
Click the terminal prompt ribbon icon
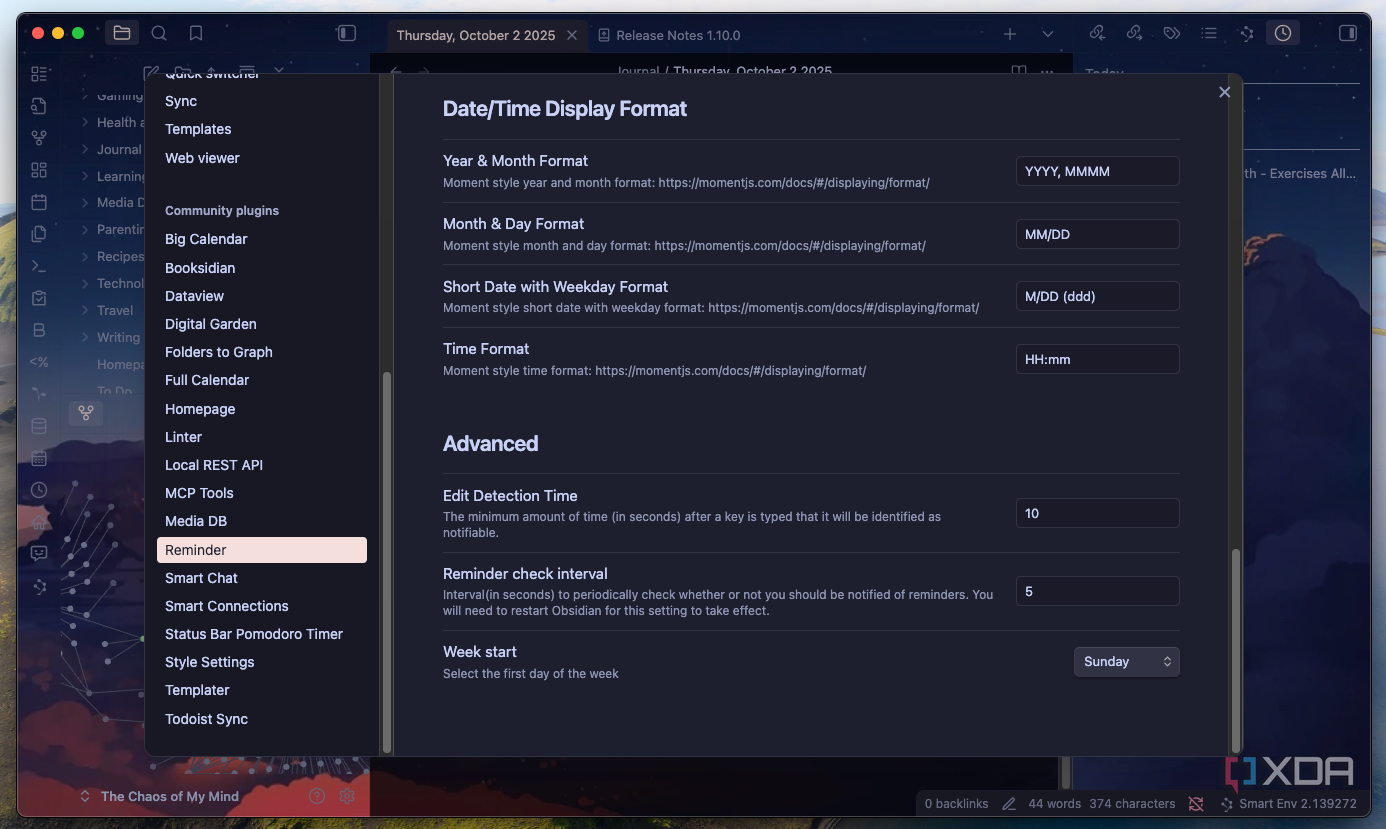tap(39, 266)
